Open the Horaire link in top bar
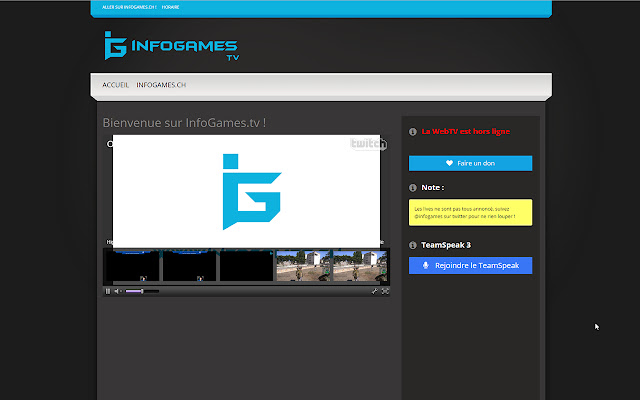640x400 pixels. 170,8
